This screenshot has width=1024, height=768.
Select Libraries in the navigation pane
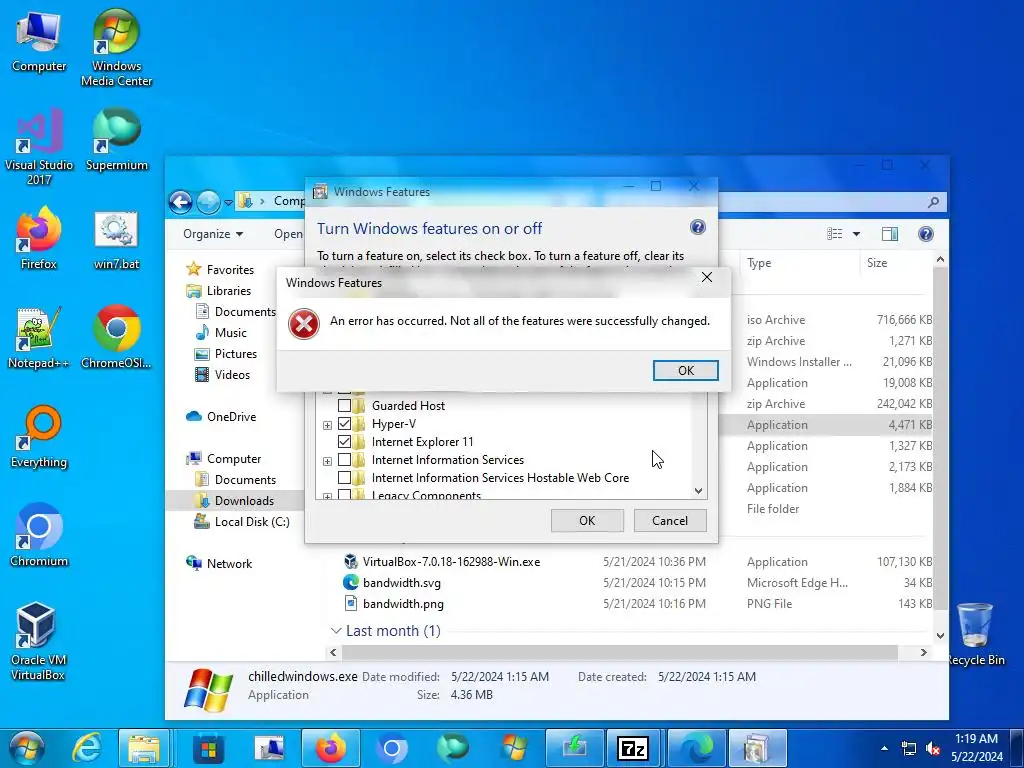[x=218, y=291]
